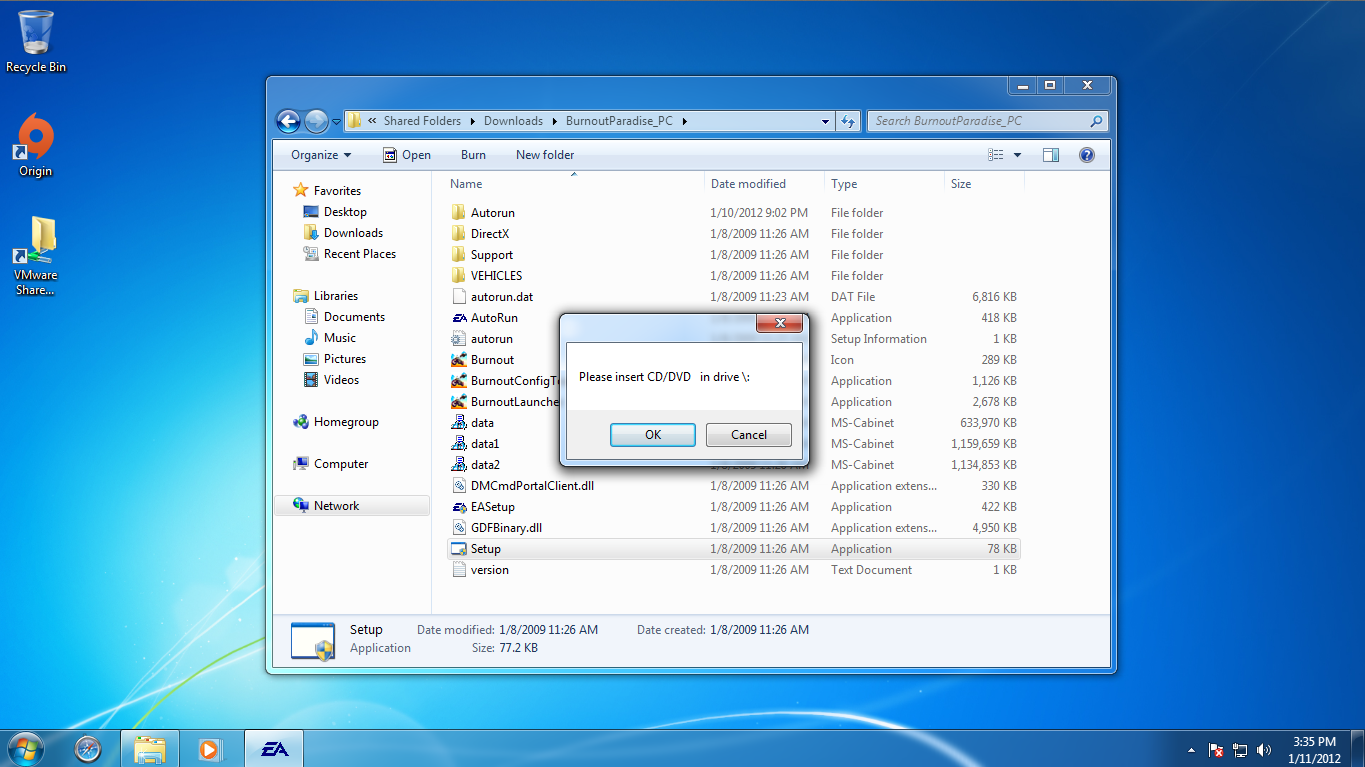
Task: Select the AutoRun application EA icon
Action: pyautogui.click(x=459, y=317)
